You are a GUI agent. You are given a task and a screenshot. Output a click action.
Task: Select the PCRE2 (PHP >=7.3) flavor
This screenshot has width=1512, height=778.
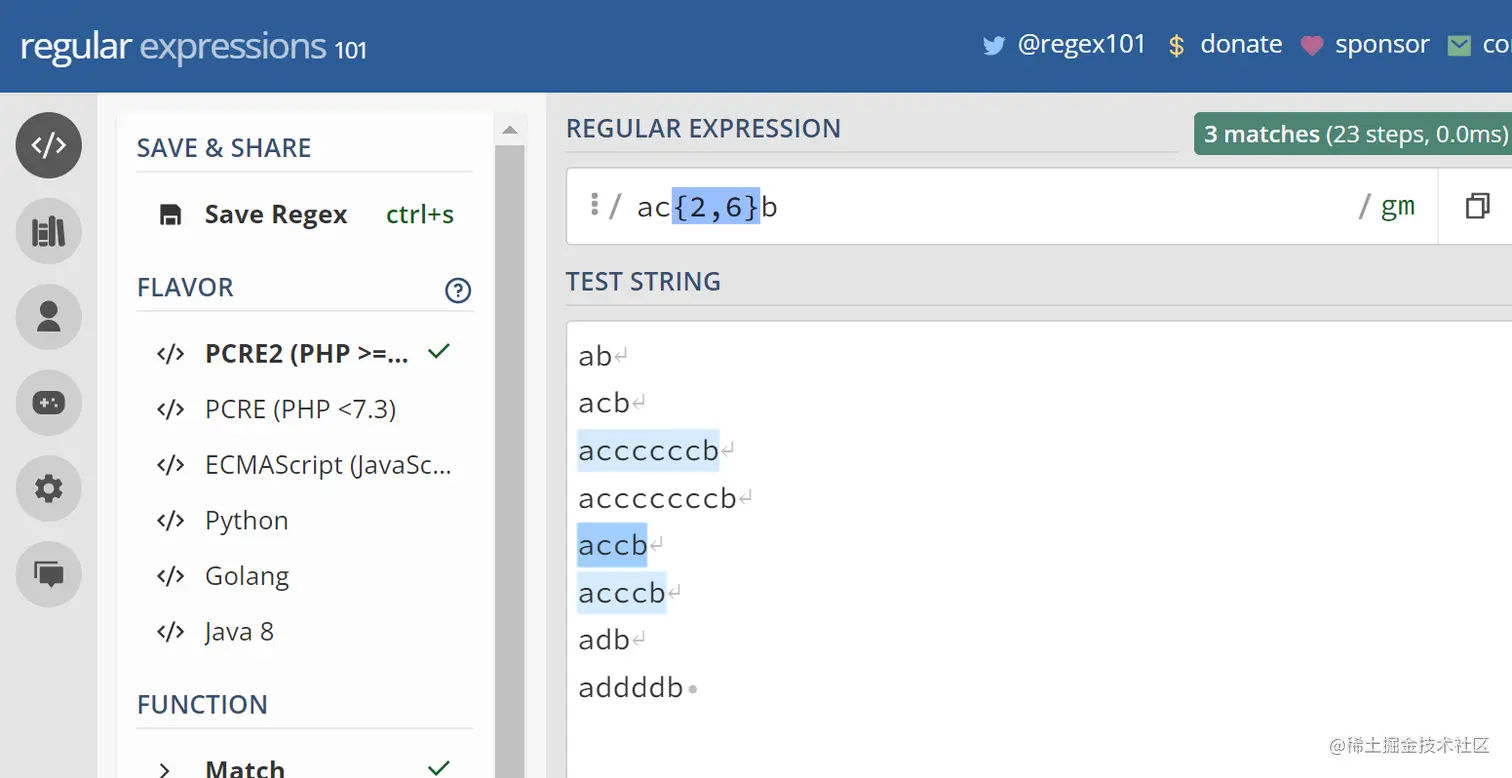[x=305, y=354]
